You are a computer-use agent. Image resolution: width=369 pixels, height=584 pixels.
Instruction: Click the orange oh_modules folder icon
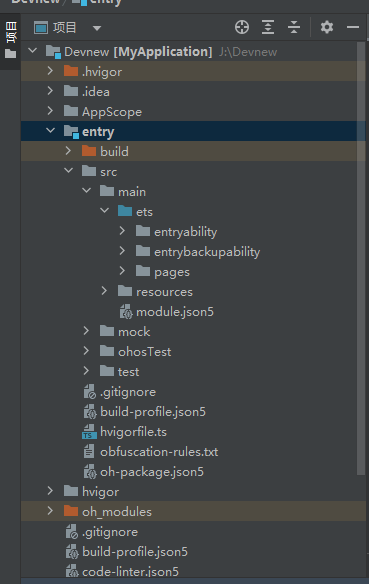[71, 511]
